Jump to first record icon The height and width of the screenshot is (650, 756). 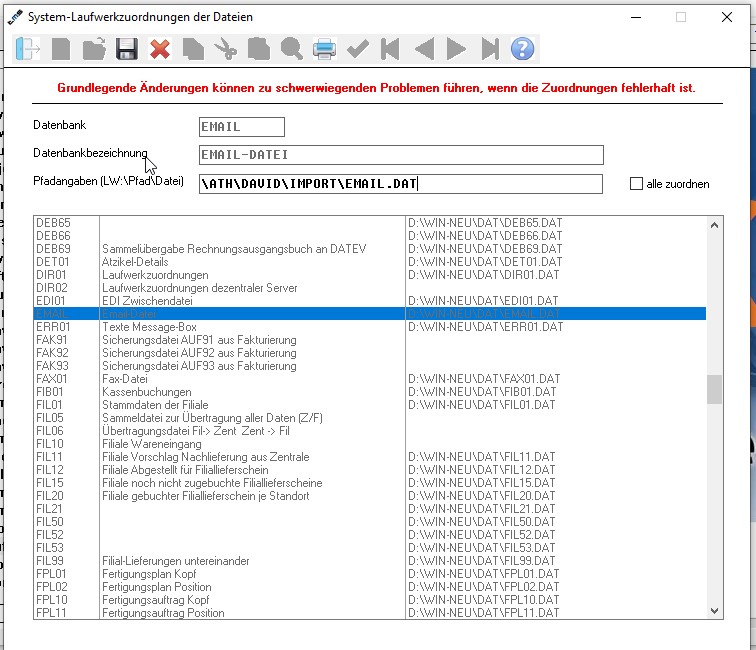coord(390,49)
